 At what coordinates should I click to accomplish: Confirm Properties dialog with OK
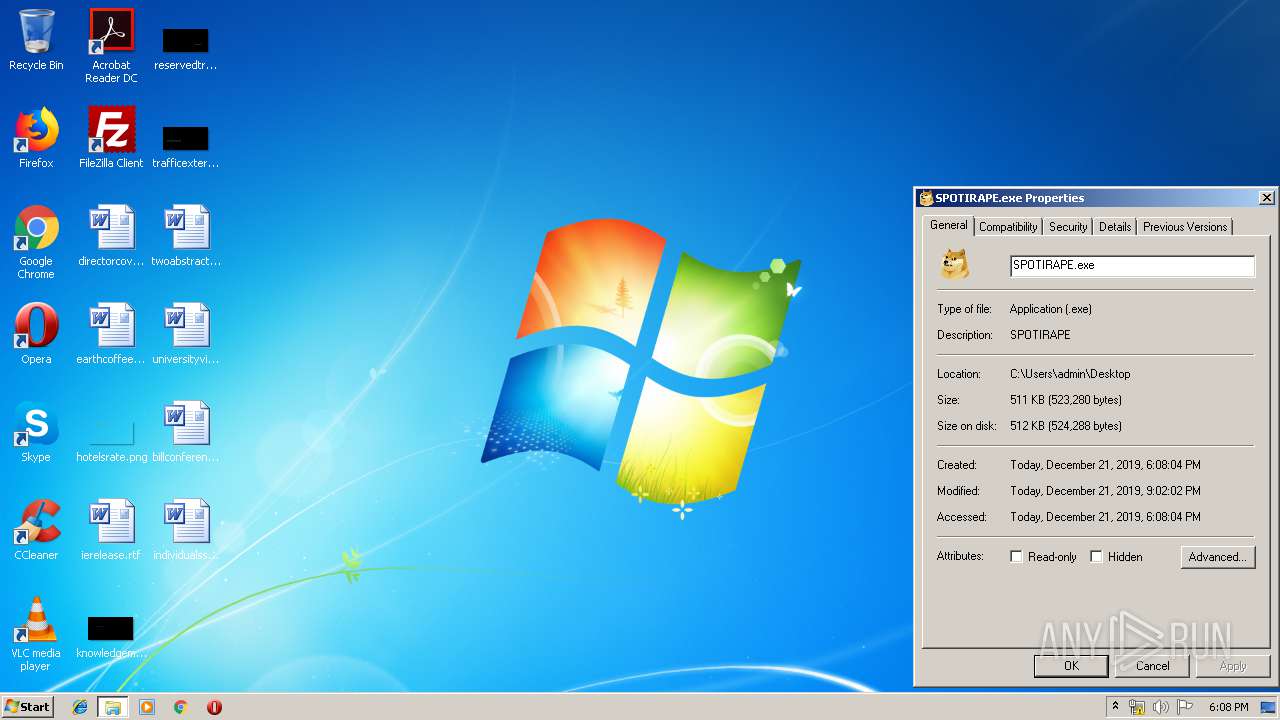pyautogui.click(x=1071, y=666)
